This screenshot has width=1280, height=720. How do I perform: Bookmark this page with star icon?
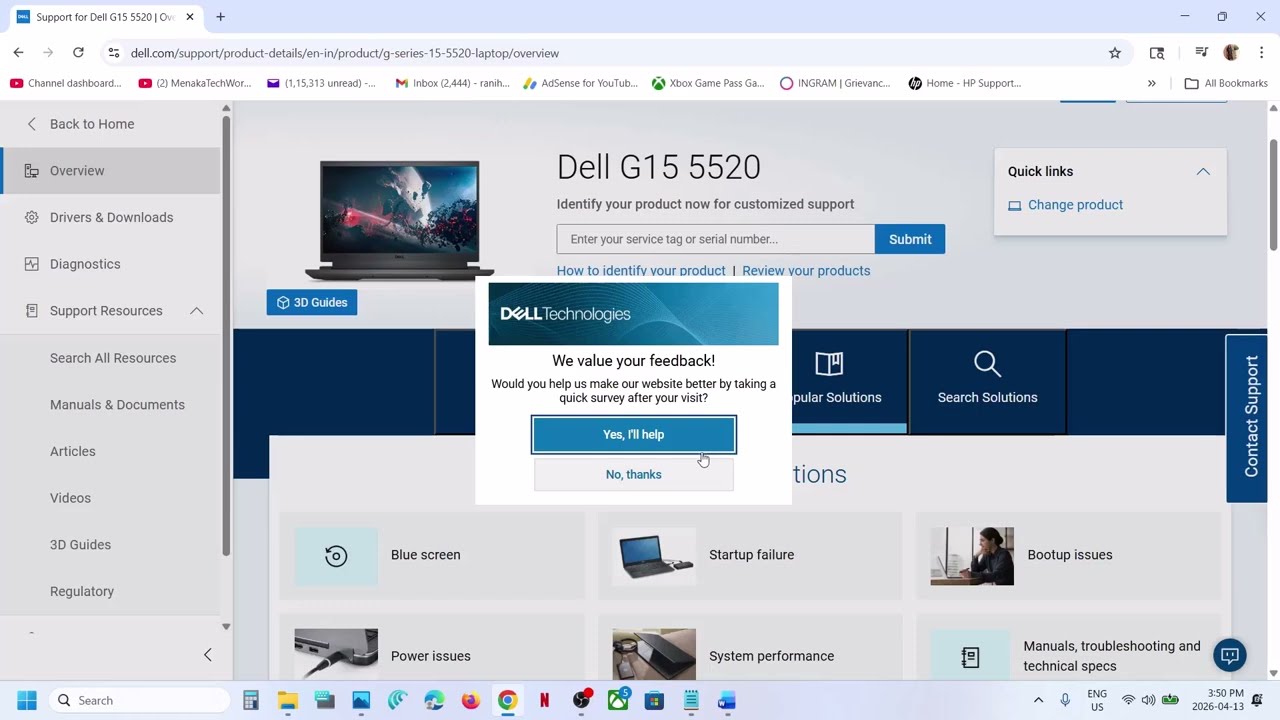pos(1115,53)
